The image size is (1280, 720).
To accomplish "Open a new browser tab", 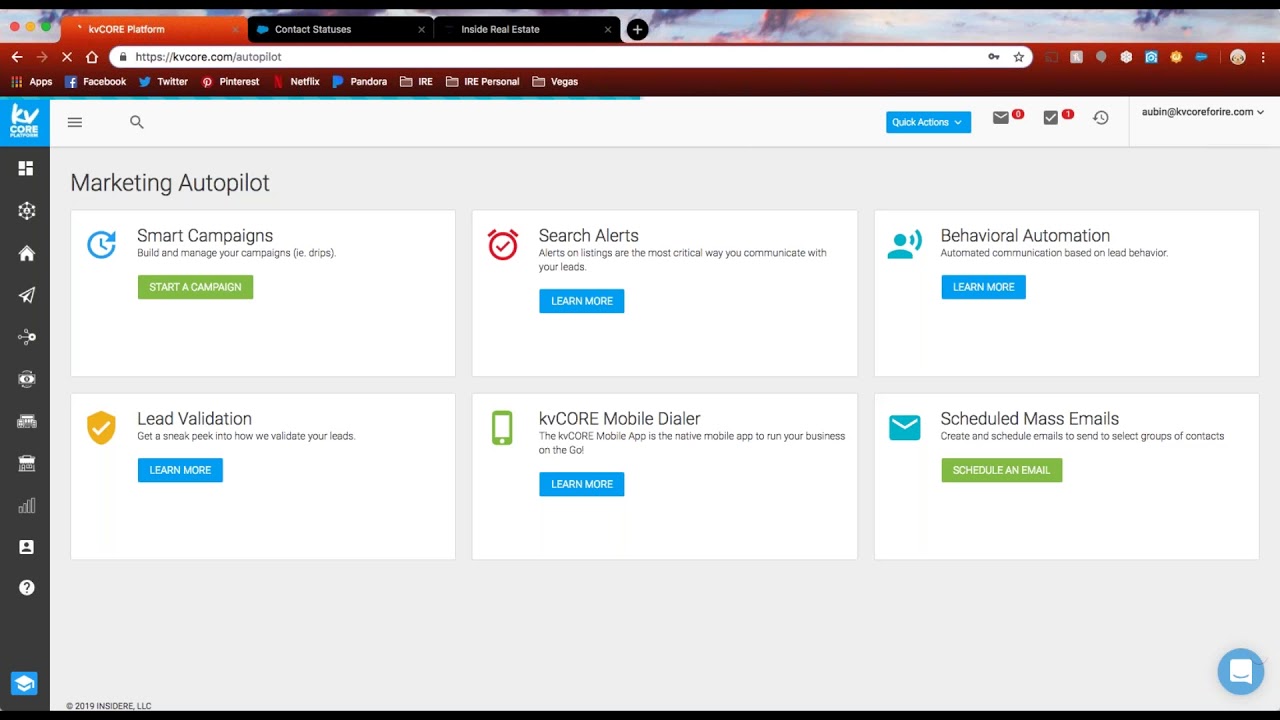I will (637, 29).
